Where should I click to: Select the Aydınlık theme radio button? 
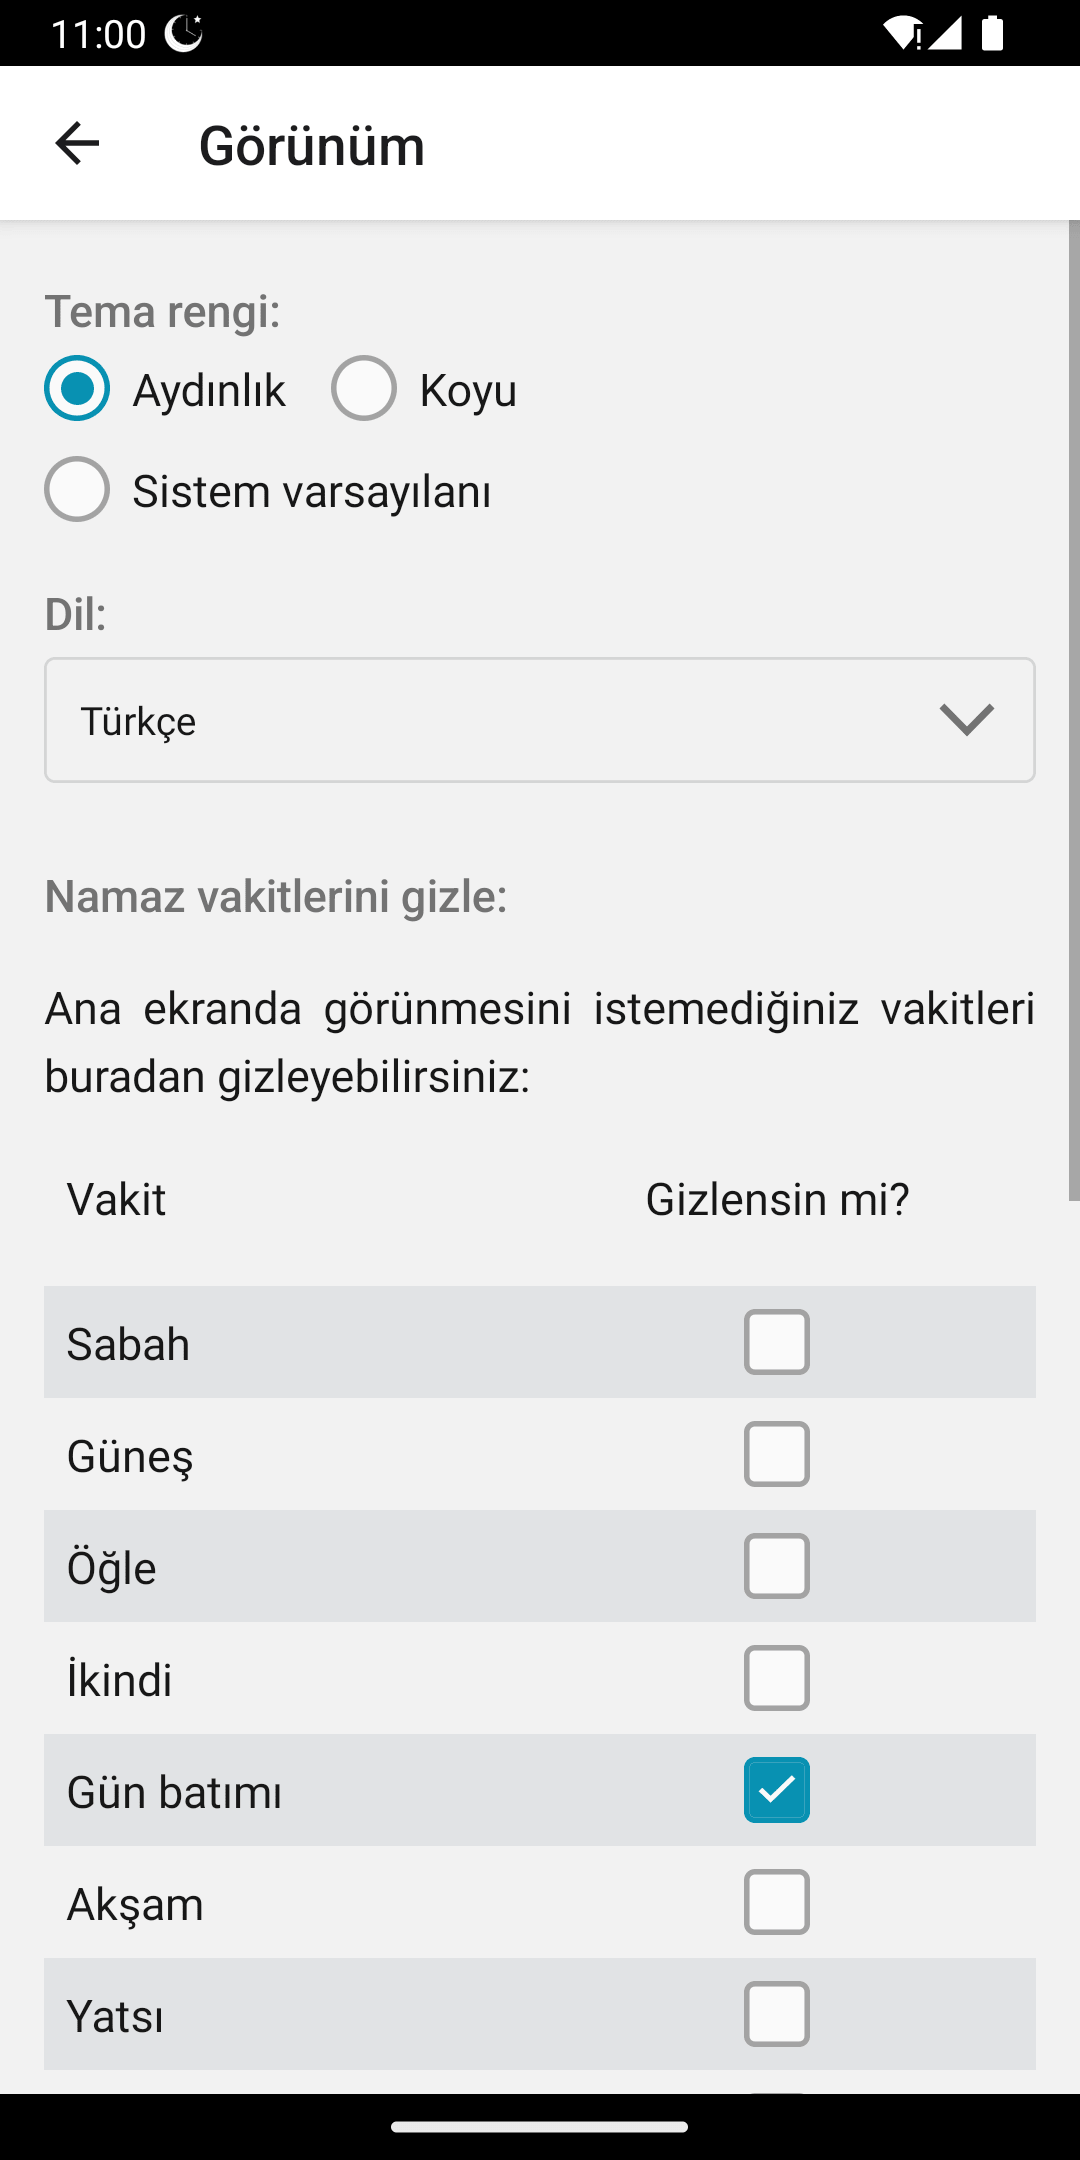77,388
